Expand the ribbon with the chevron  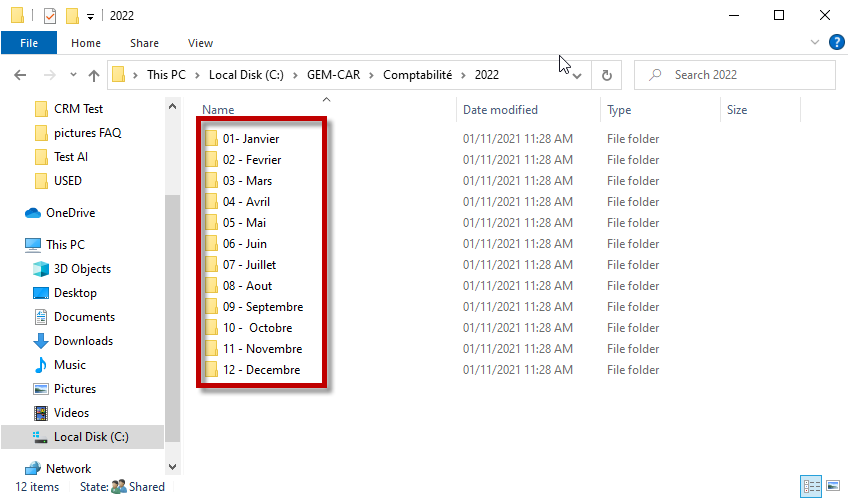pos(814,42)
